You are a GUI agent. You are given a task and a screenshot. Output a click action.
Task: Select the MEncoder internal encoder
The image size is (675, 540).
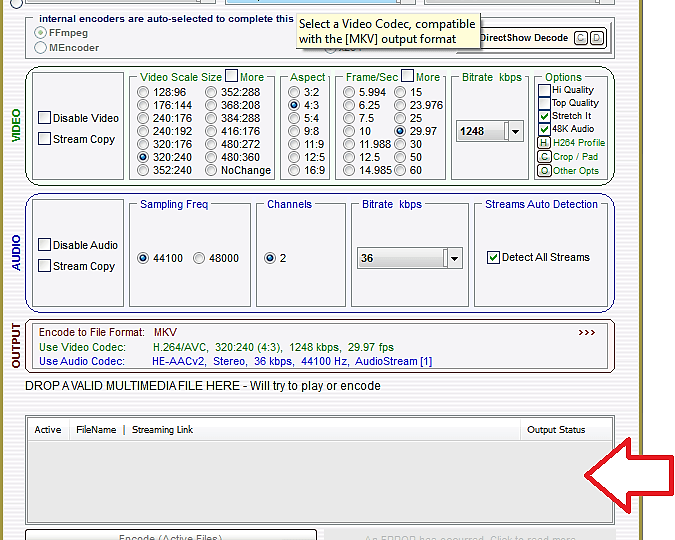(x=41, y=47)
